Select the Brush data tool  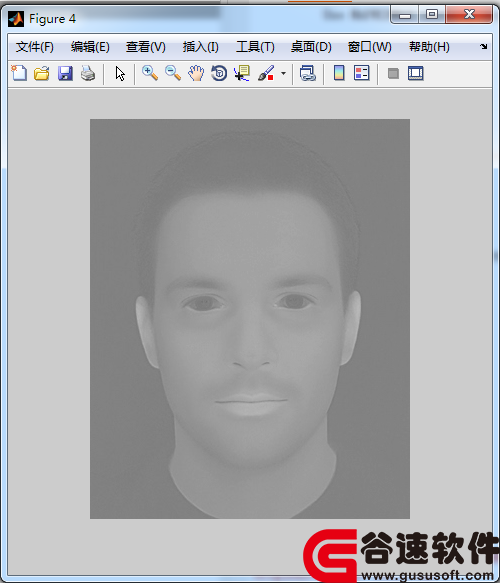coord(266,73)
